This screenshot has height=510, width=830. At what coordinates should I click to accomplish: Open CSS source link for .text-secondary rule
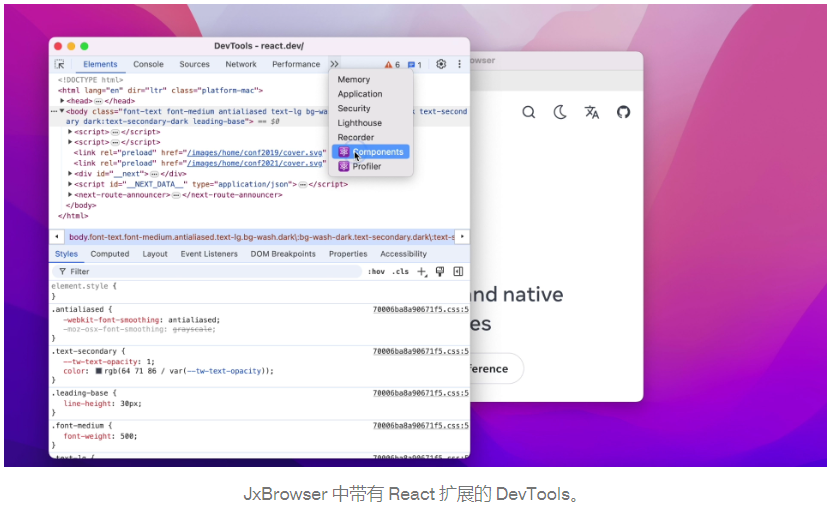[420, 351]
